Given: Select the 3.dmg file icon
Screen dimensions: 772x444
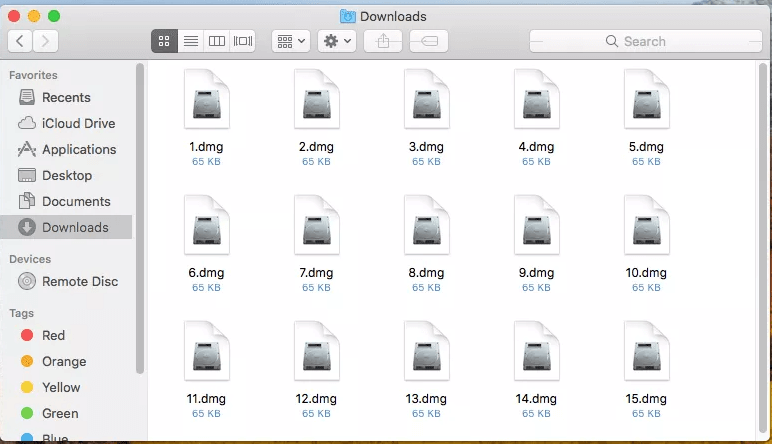Looking at the screenshot, I should coord(427,99).
